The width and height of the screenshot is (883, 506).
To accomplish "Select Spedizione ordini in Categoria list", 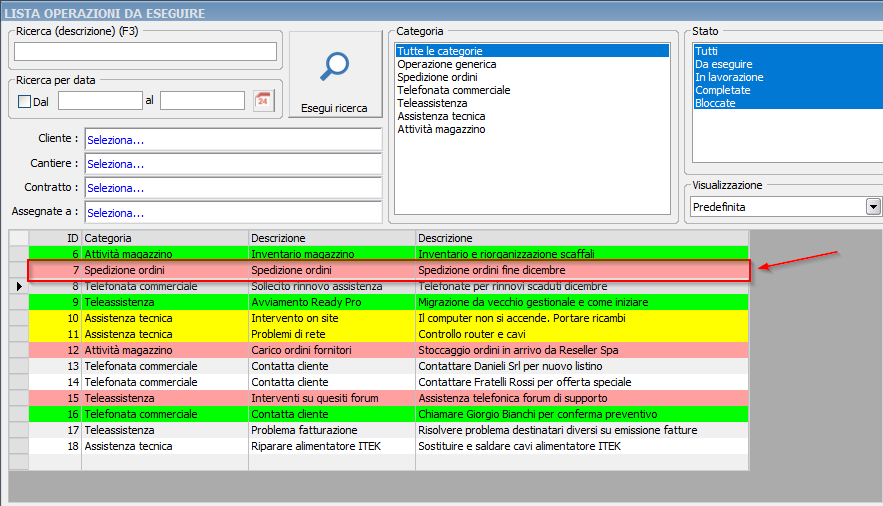I will [x=437, y=77].
